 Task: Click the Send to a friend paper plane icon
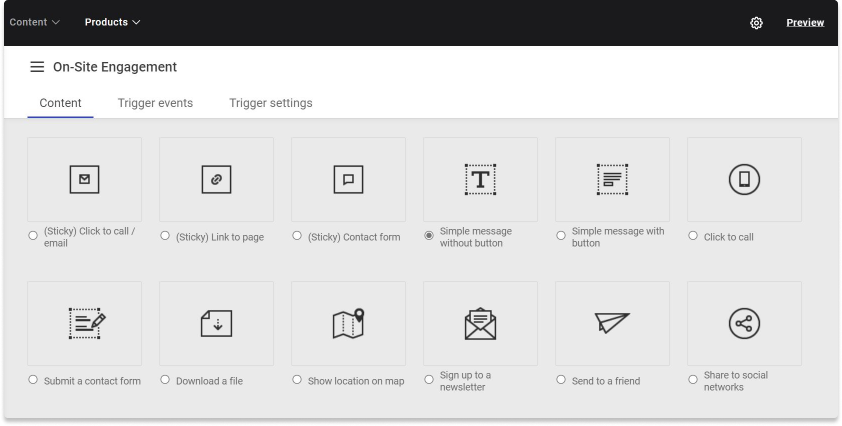(x=612, y=323)
